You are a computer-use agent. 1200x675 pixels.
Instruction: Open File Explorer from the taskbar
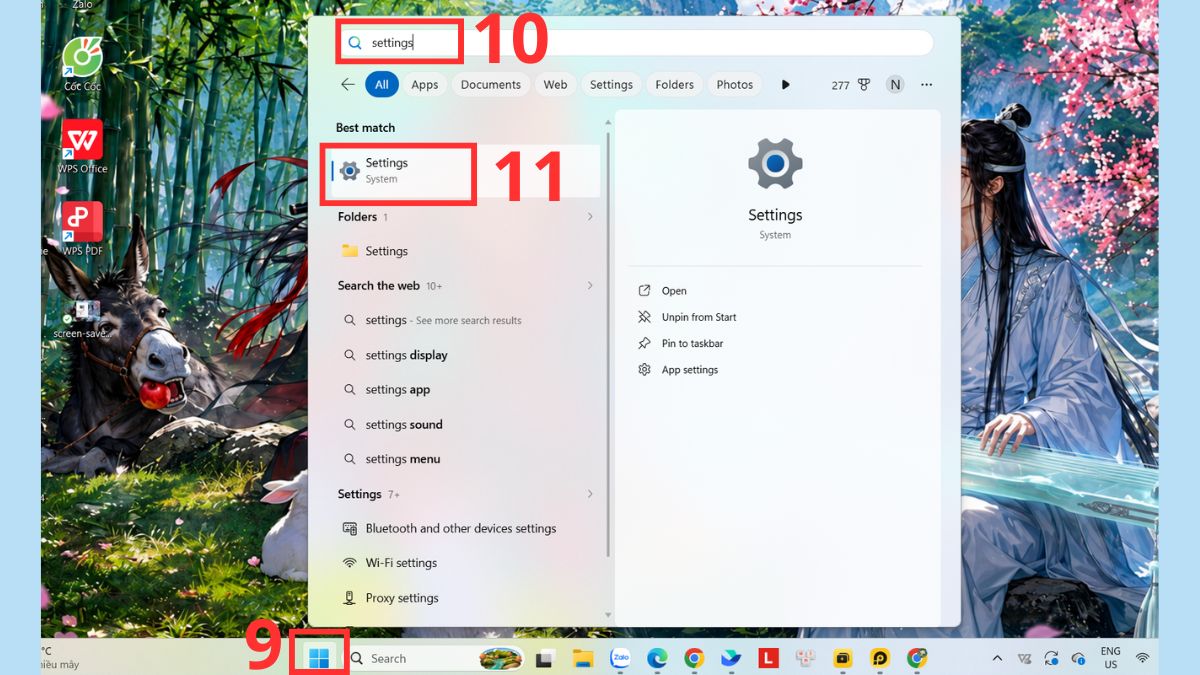click(x=583, y=658)
